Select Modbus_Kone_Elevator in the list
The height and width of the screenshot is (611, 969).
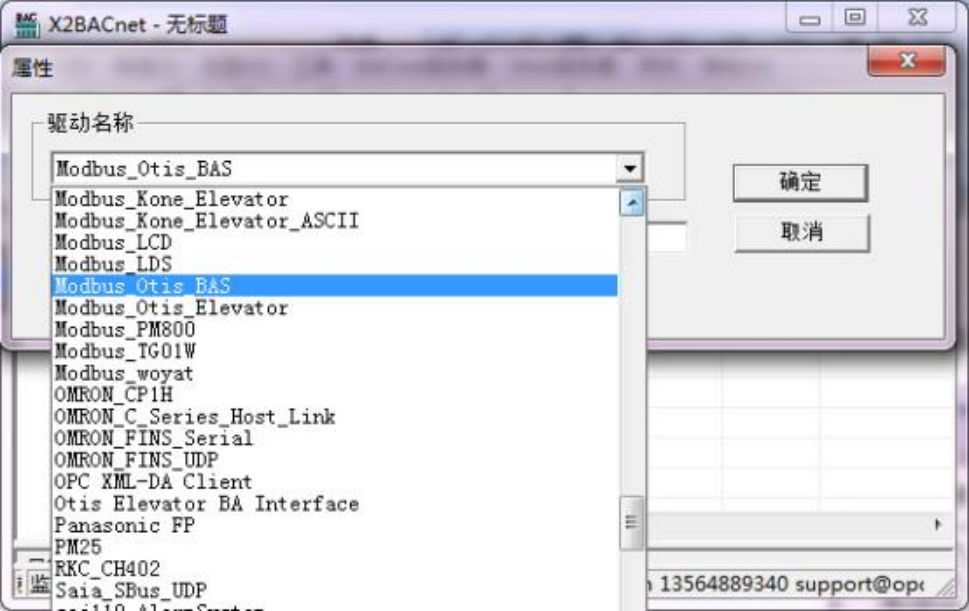coord(335,199)
